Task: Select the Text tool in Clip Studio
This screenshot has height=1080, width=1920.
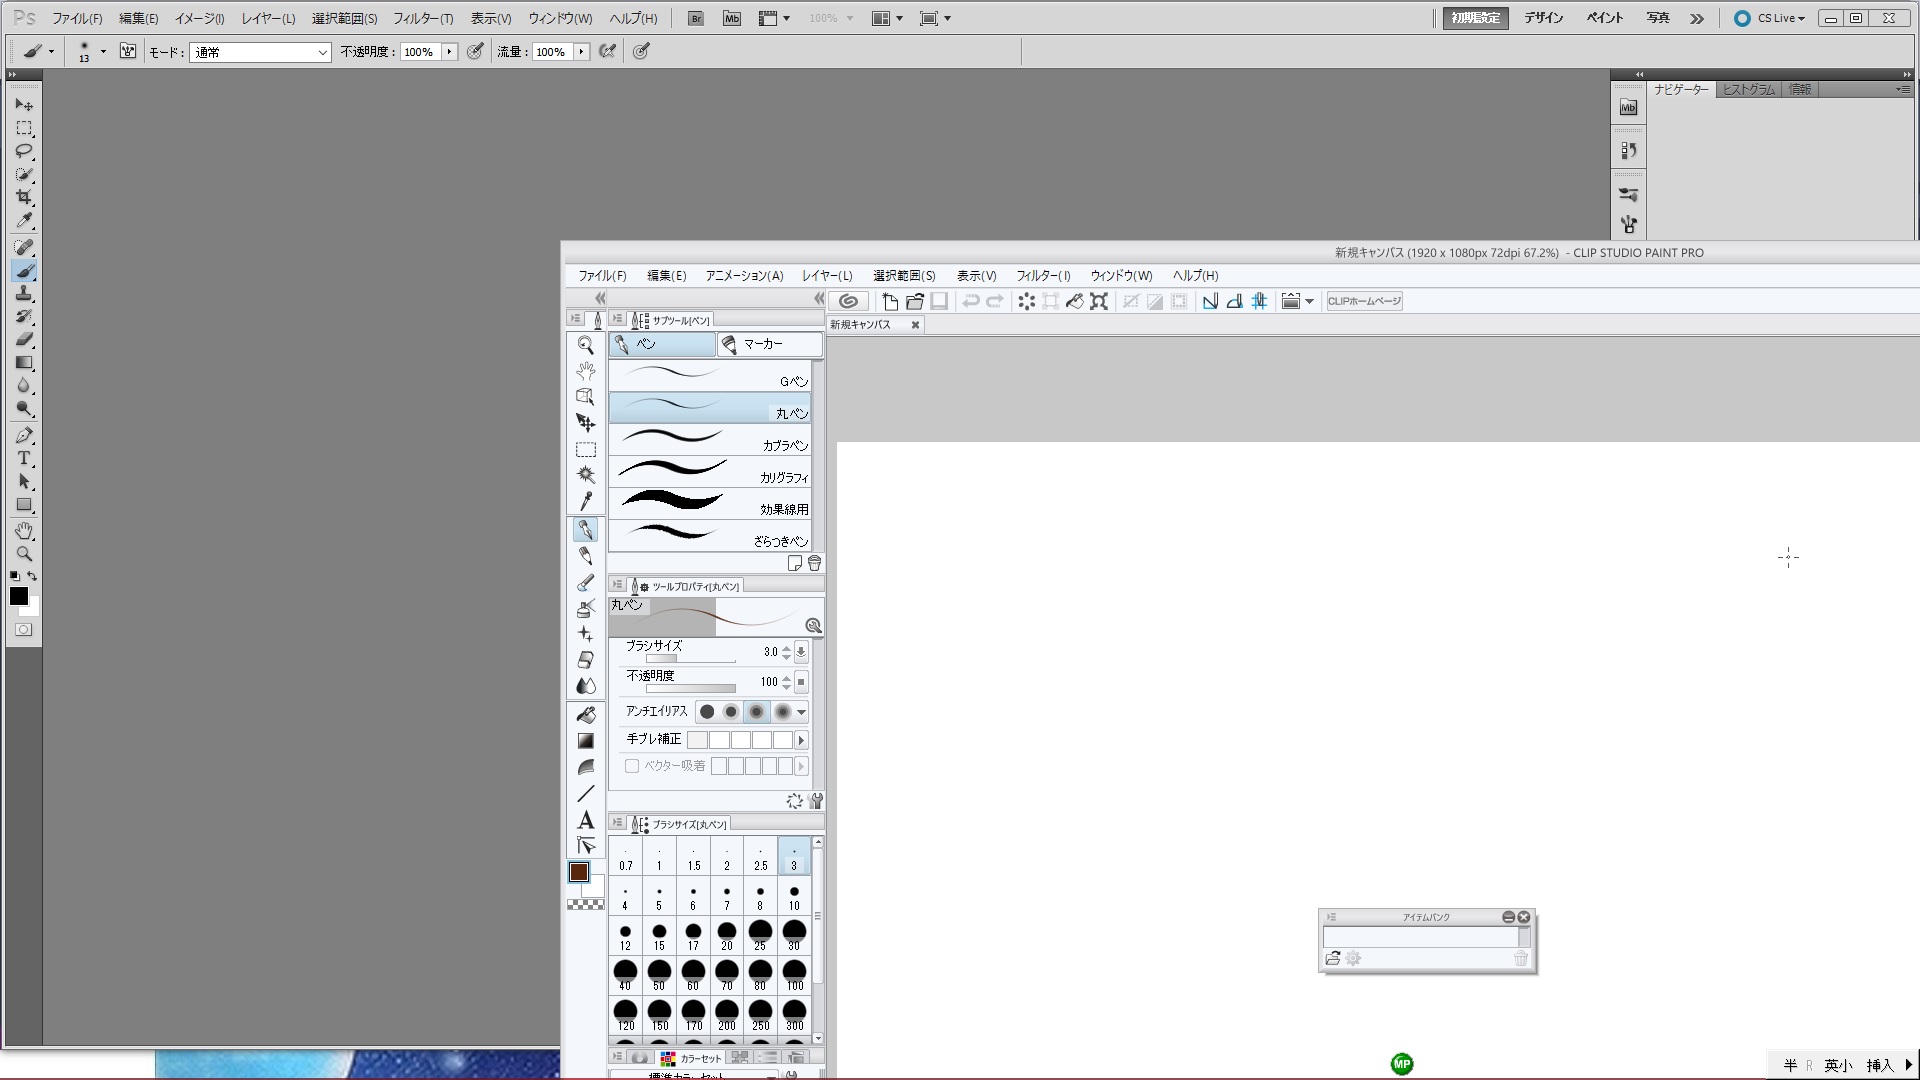Action: [x=586, y=820]
